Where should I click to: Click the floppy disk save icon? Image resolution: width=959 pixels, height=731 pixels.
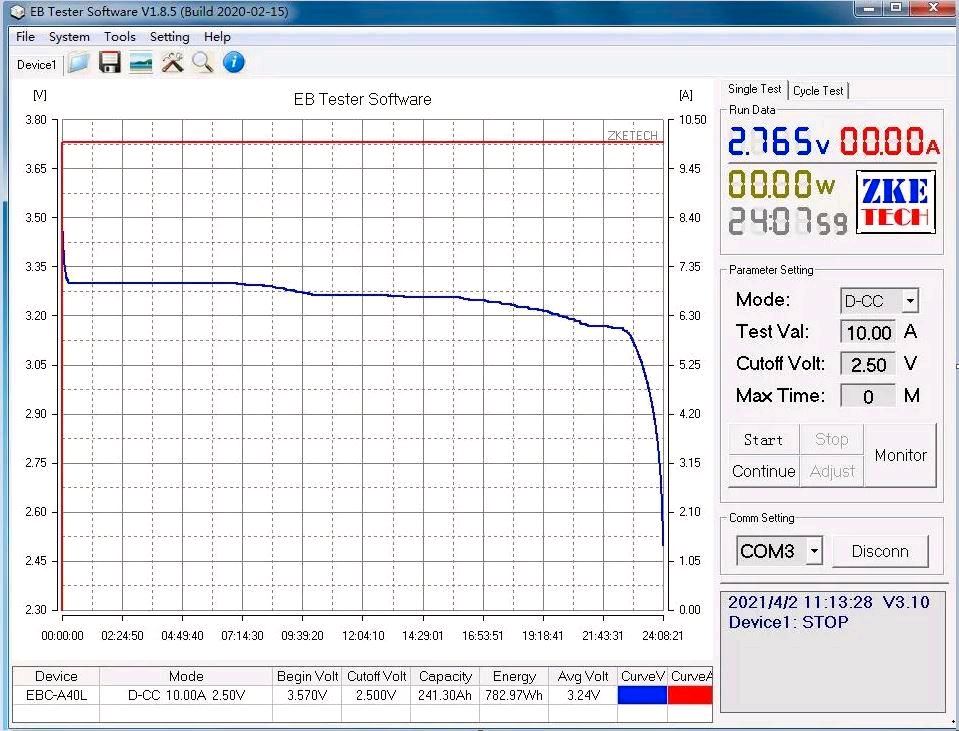coord(110,63)
